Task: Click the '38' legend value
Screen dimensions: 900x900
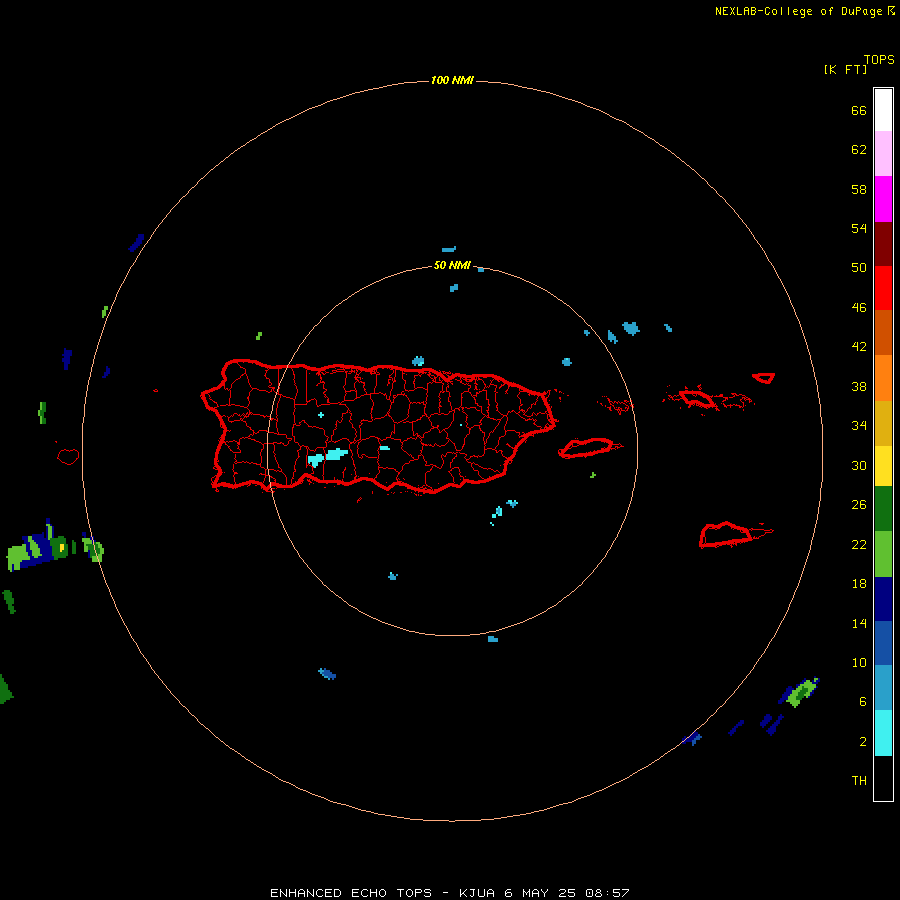Action: (859, 386)
